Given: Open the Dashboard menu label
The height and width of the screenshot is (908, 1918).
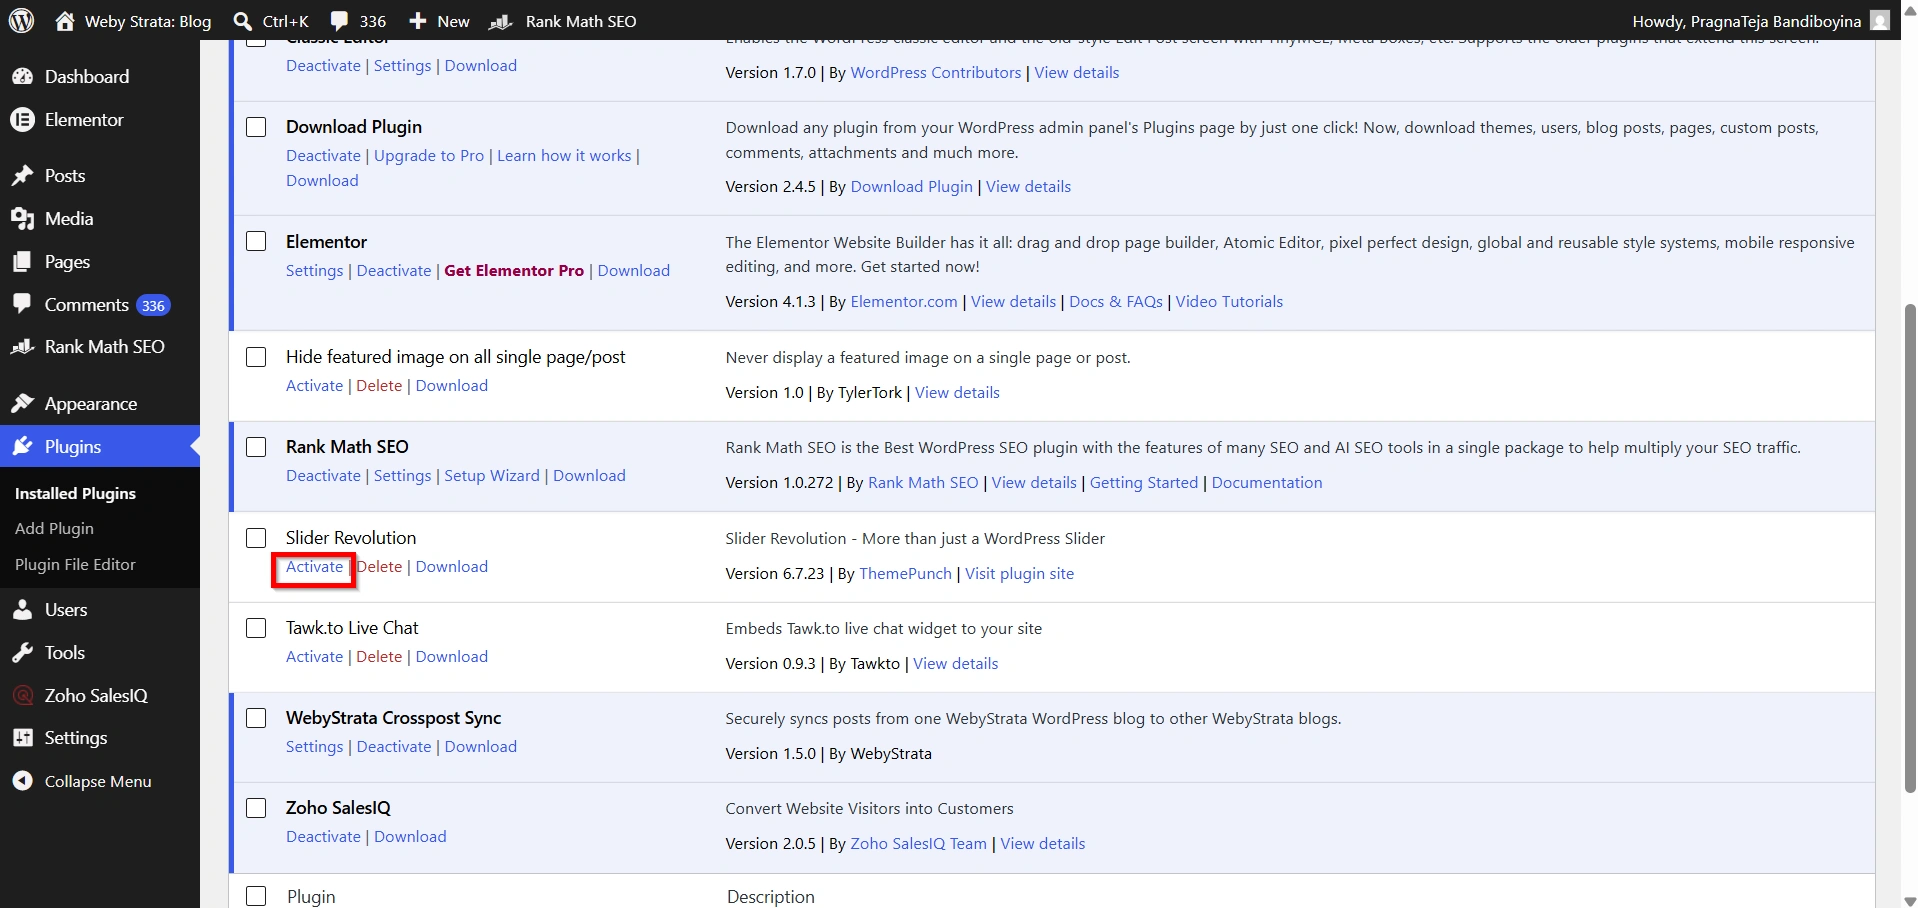Looking at the screenshot, I should click(87, 77).
